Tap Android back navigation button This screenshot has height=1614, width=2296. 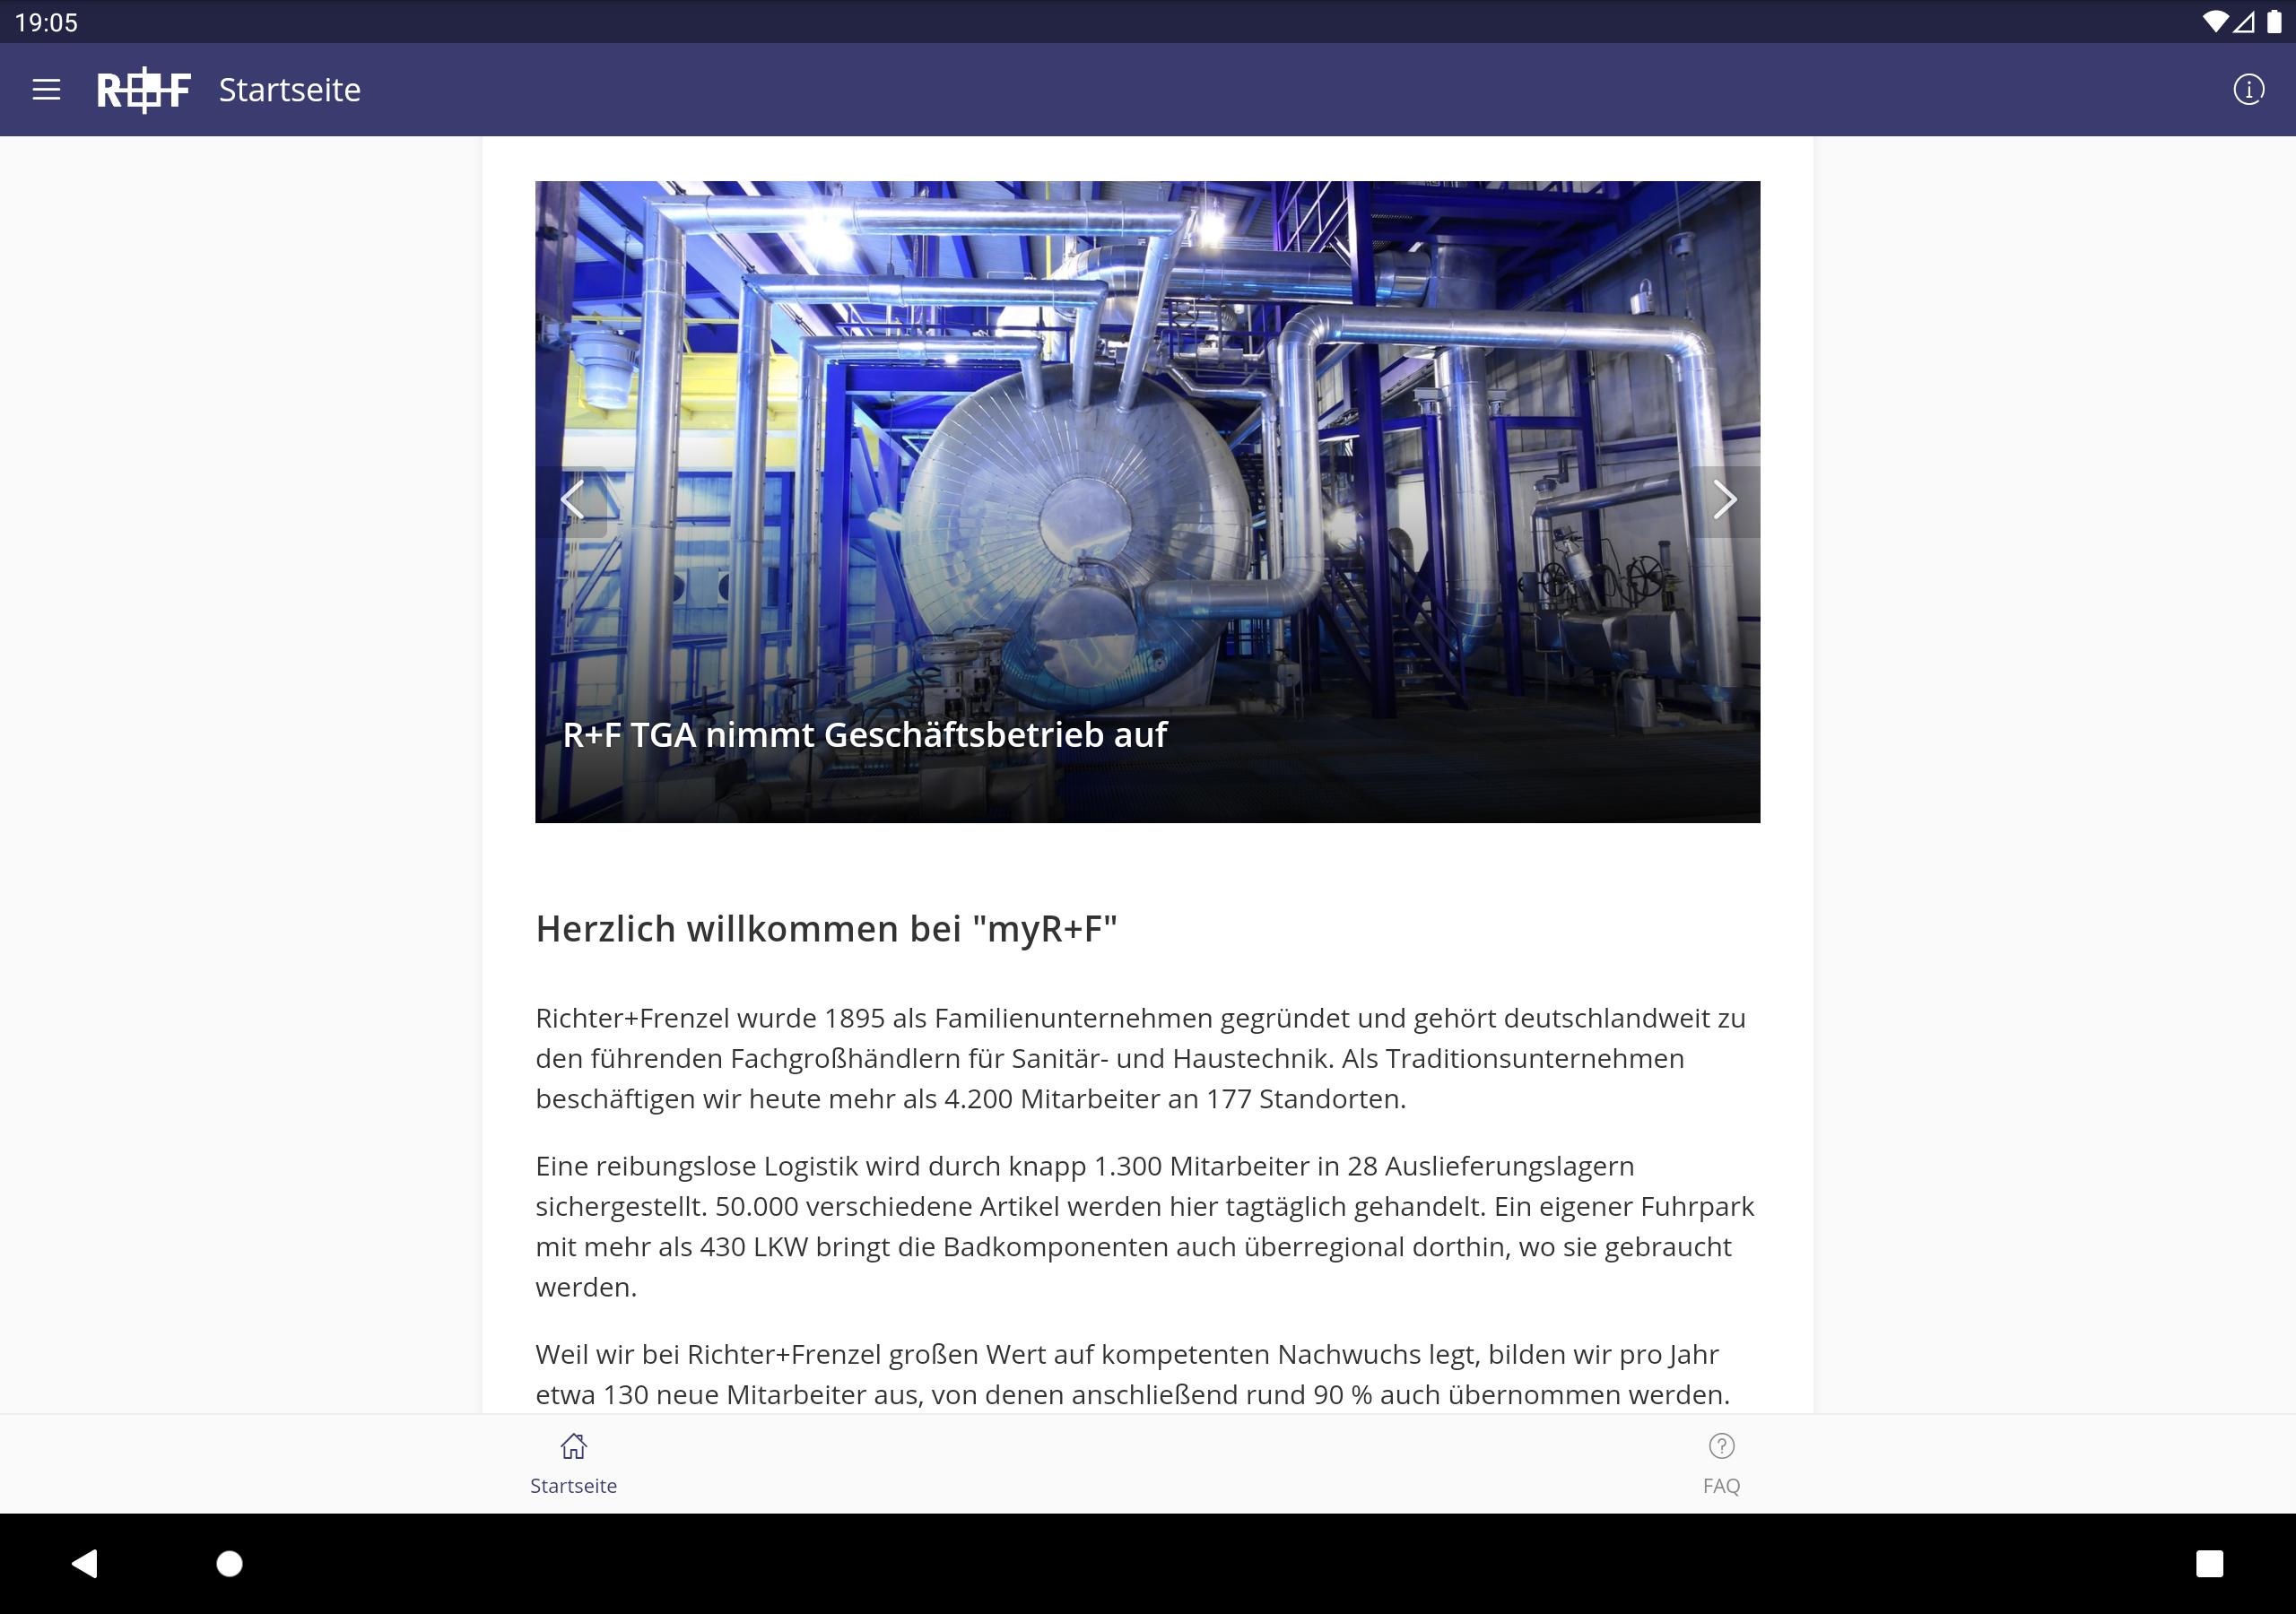(x=85, y=1563)
